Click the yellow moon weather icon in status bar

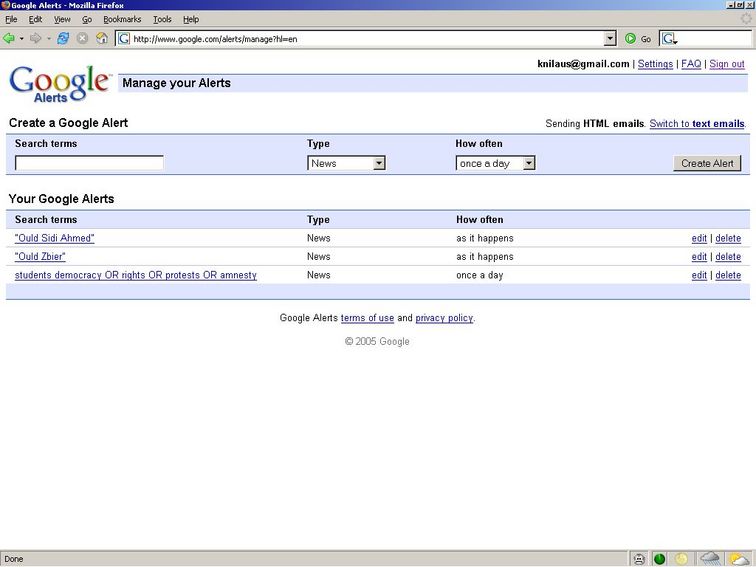coord(681,559)
